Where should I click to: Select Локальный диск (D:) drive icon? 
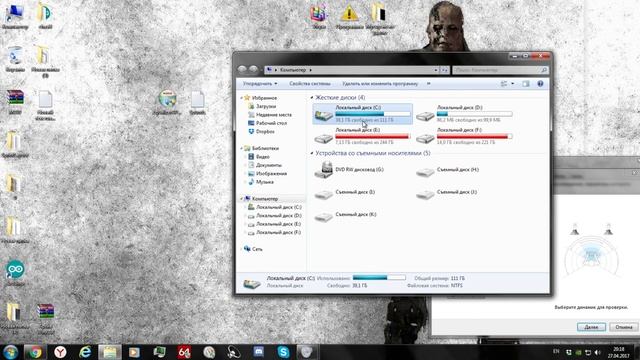pyautogui.click(x=425, y=116)
